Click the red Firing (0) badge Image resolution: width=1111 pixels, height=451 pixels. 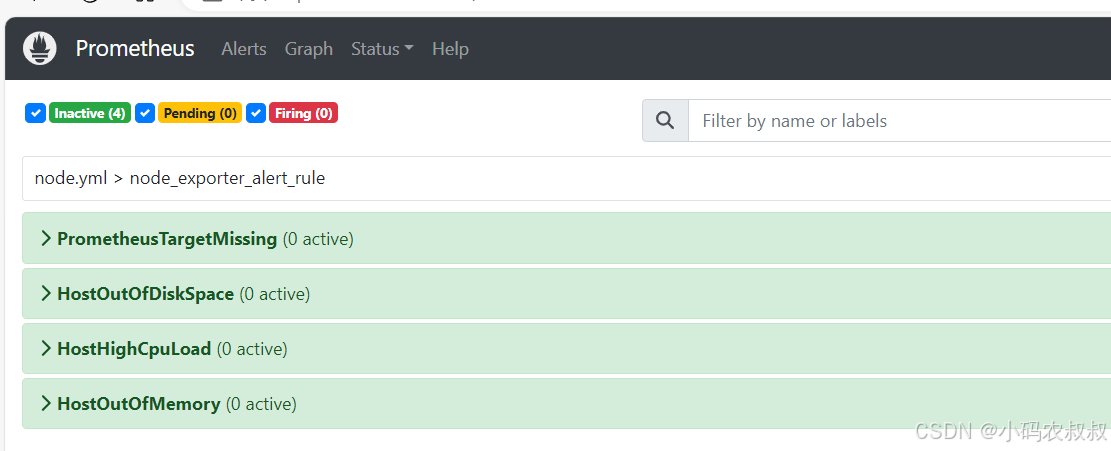point(303,113)
